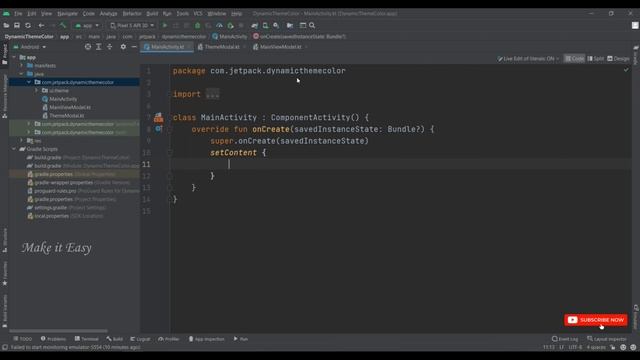Image resolution: width=640 pixels, height=360 pixels.
Task: Open the Resource Manager side tab
Action: coord(4,96)
